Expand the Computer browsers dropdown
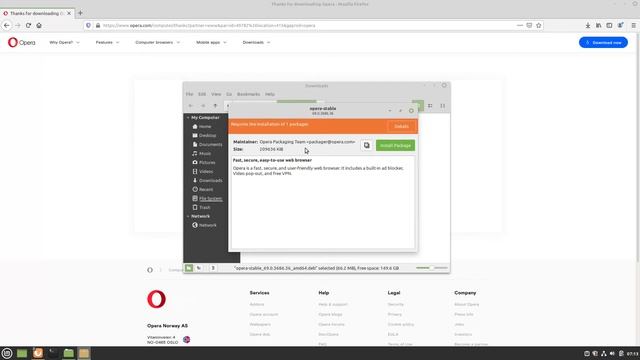 pyautogui.click(x=158, y=42)
